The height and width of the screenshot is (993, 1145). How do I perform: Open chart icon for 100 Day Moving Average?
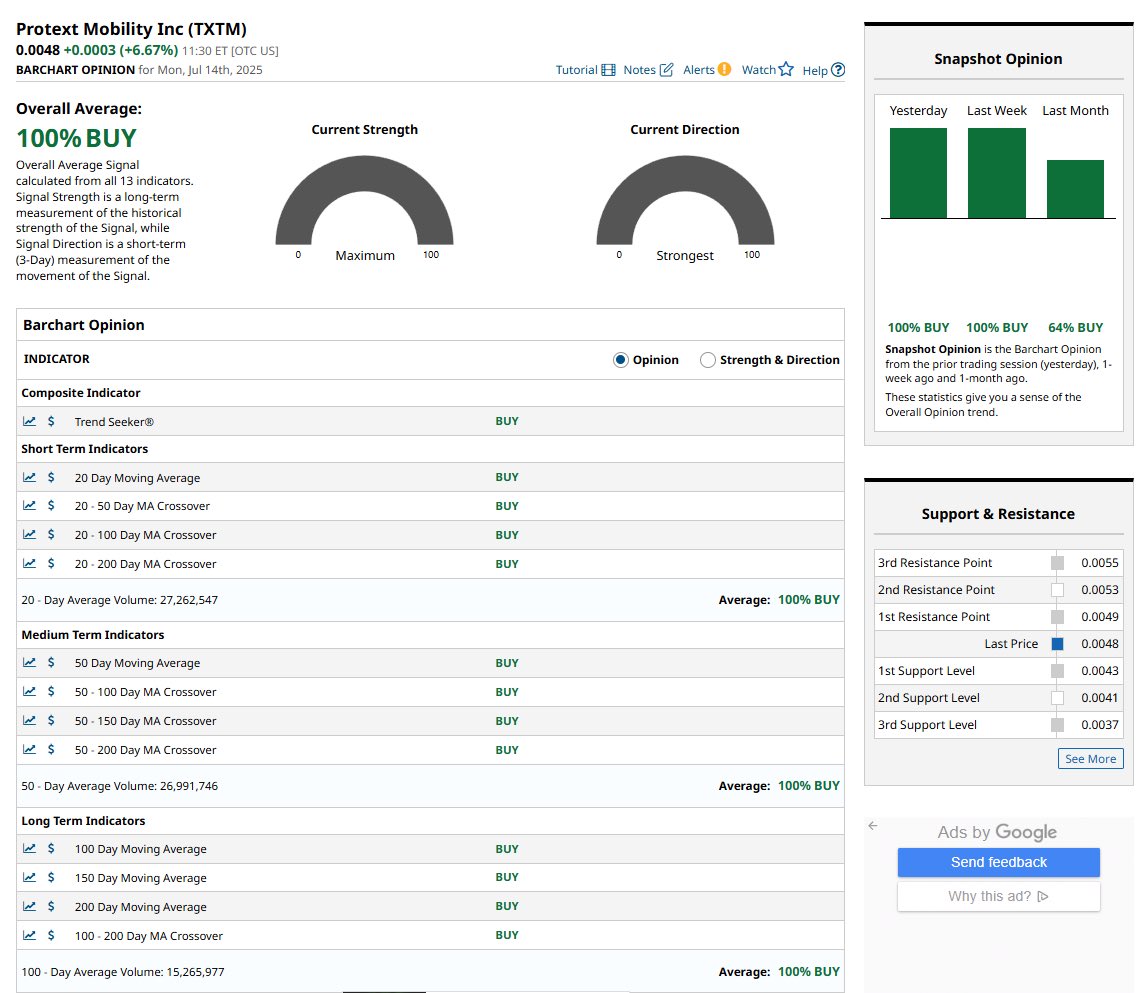29,848
